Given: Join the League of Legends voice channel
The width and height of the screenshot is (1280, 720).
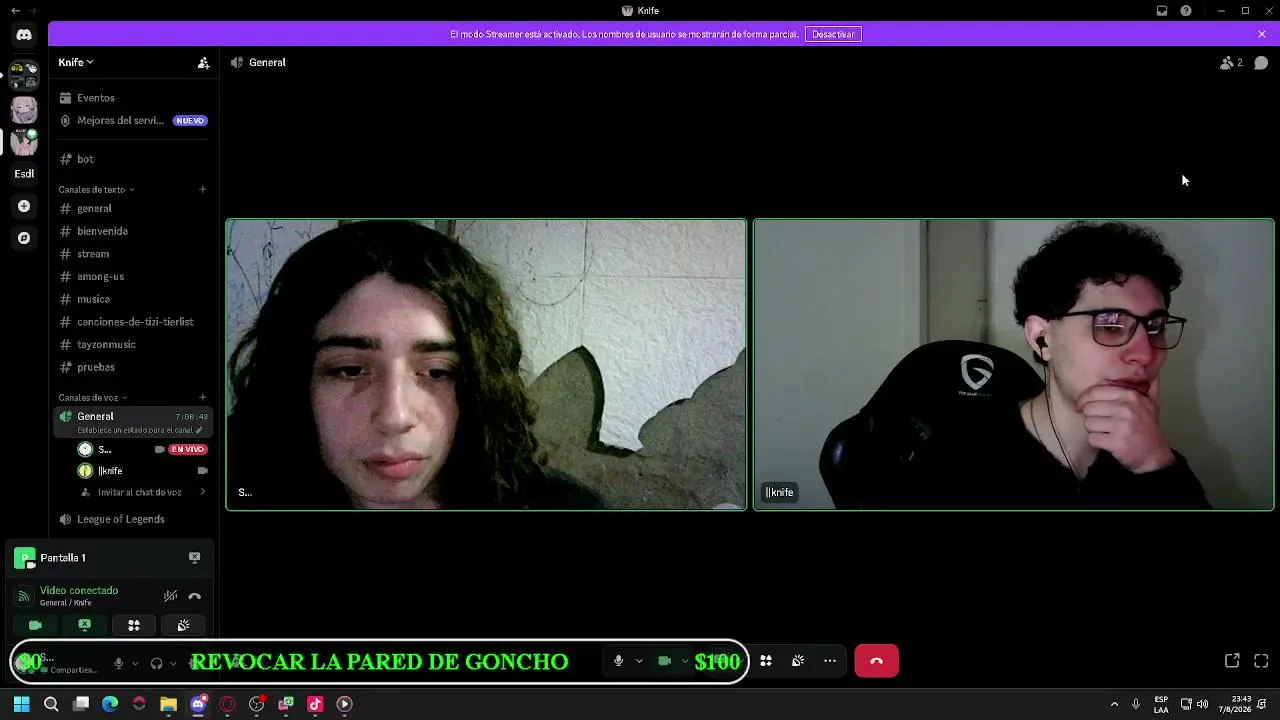Looking at the screenshot, I should point(135,519).
